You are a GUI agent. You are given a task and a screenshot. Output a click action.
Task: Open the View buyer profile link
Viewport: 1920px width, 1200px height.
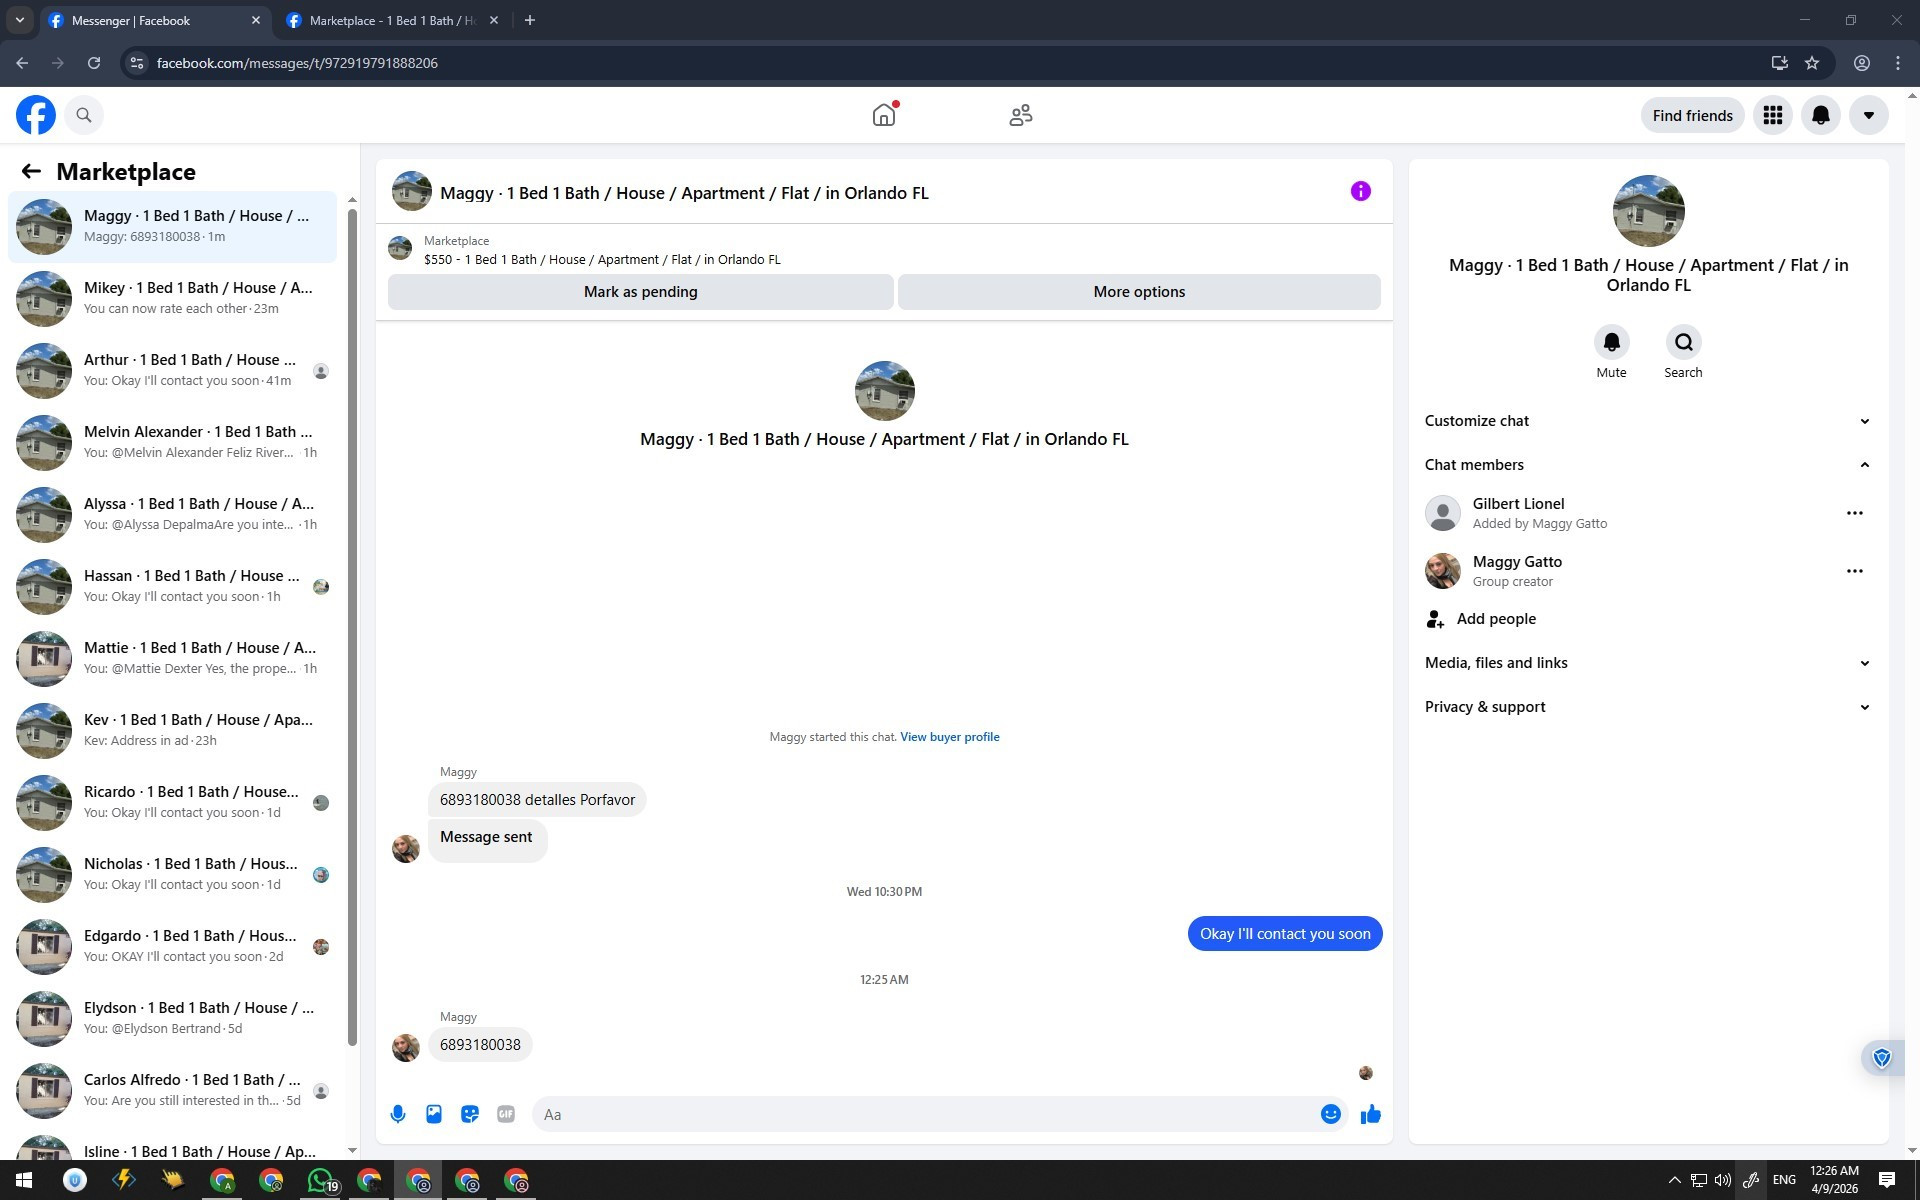pos(949,737)
